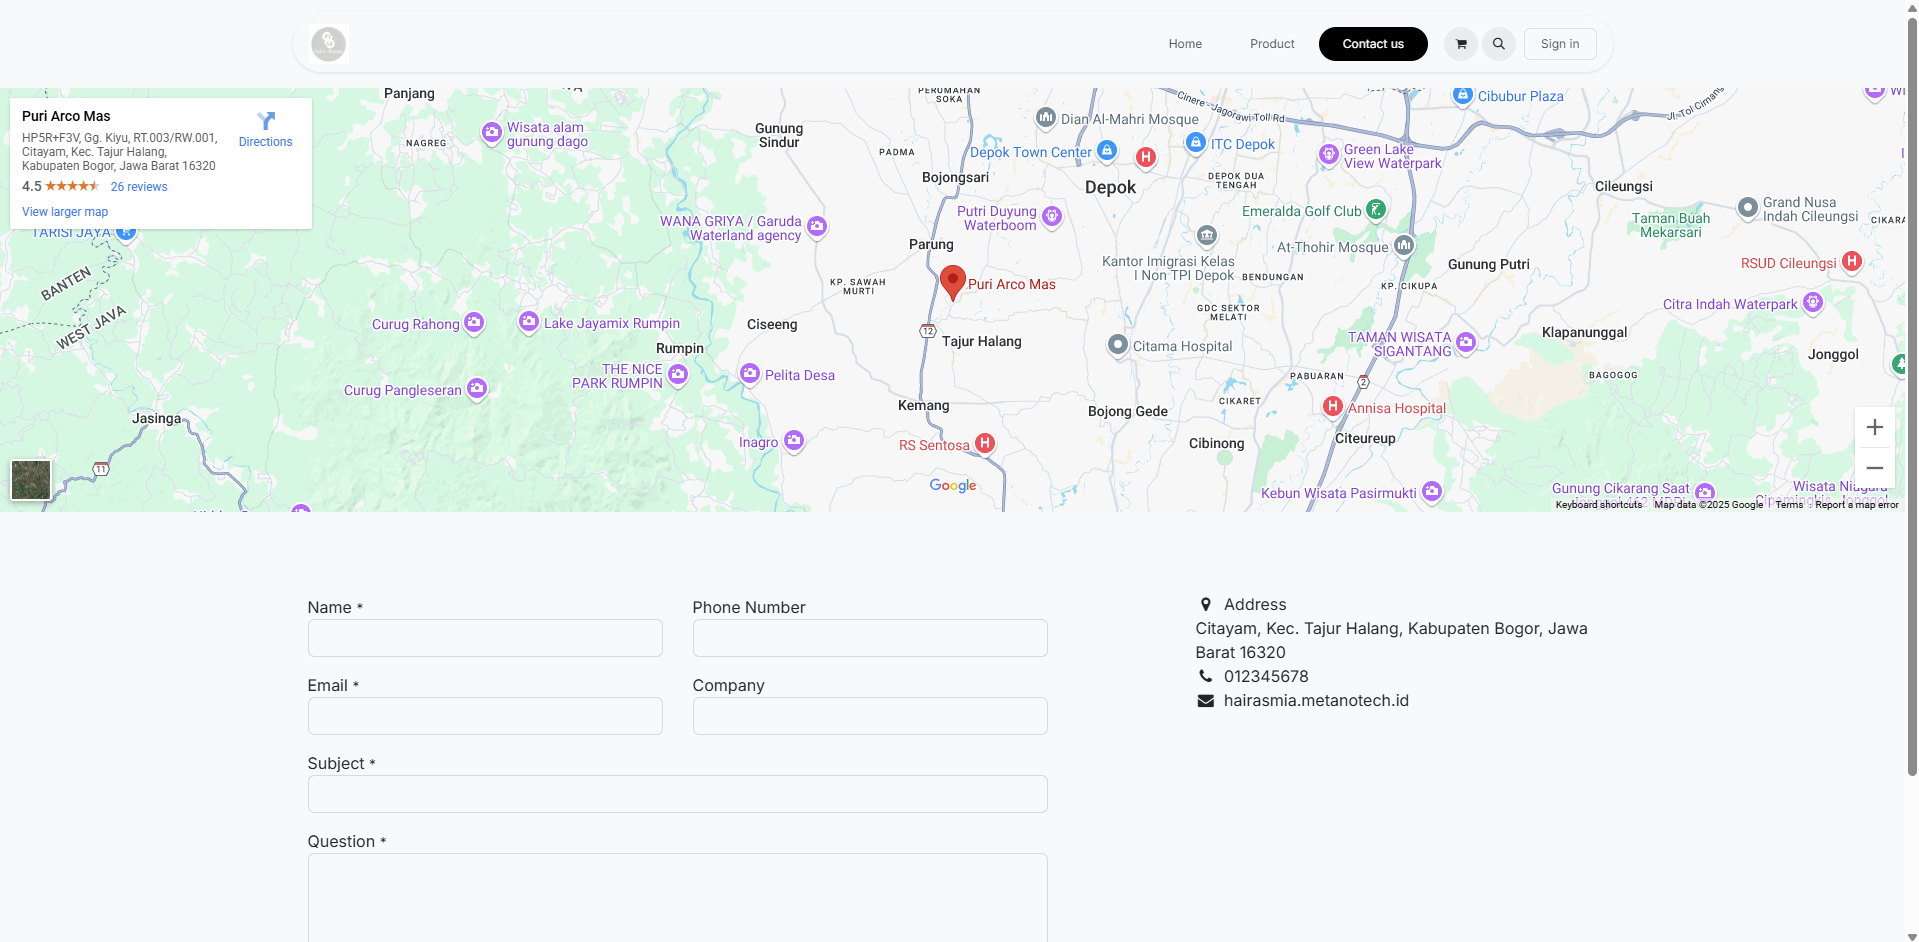The width and height of the screenshot is (1919, 942).
Task: Click ITC Depok shopping marker
Action: [1195, 142]
